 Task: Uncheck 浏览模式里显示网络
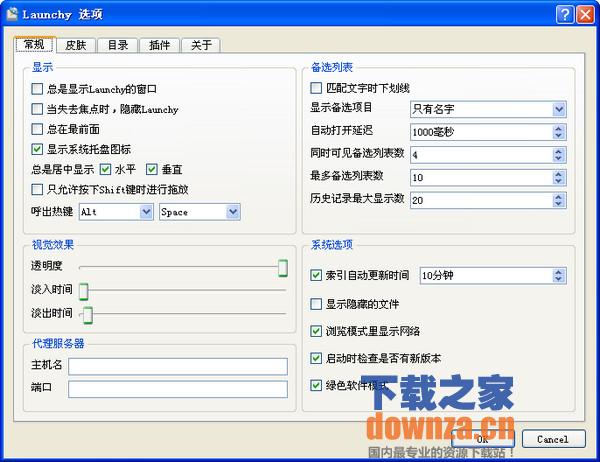tap(316, 331)
